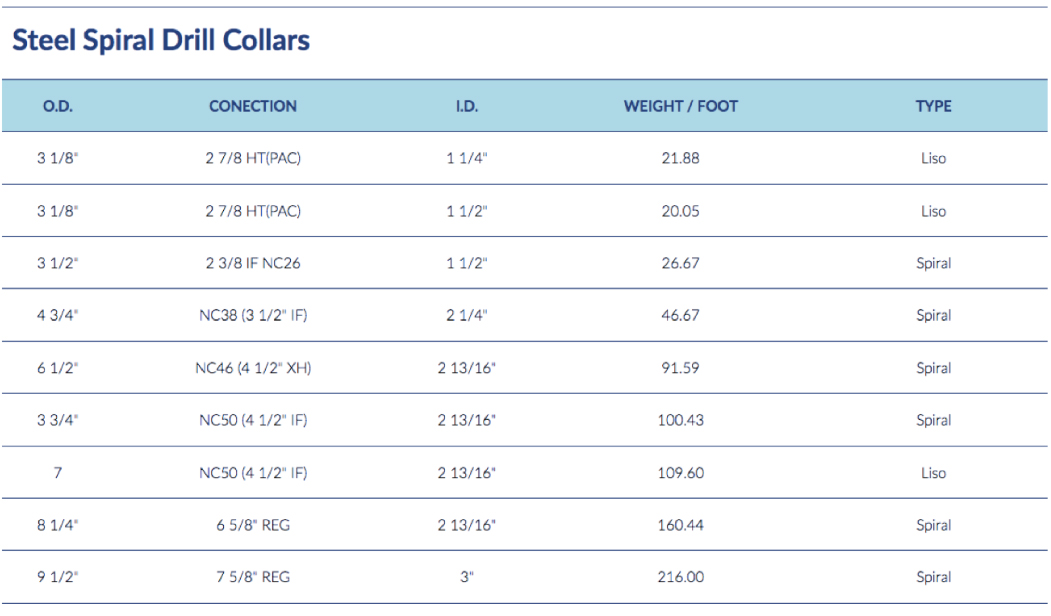Select the 7 5/8" REG connection cell
The image size is (1051, 616).
coord(252,577)
